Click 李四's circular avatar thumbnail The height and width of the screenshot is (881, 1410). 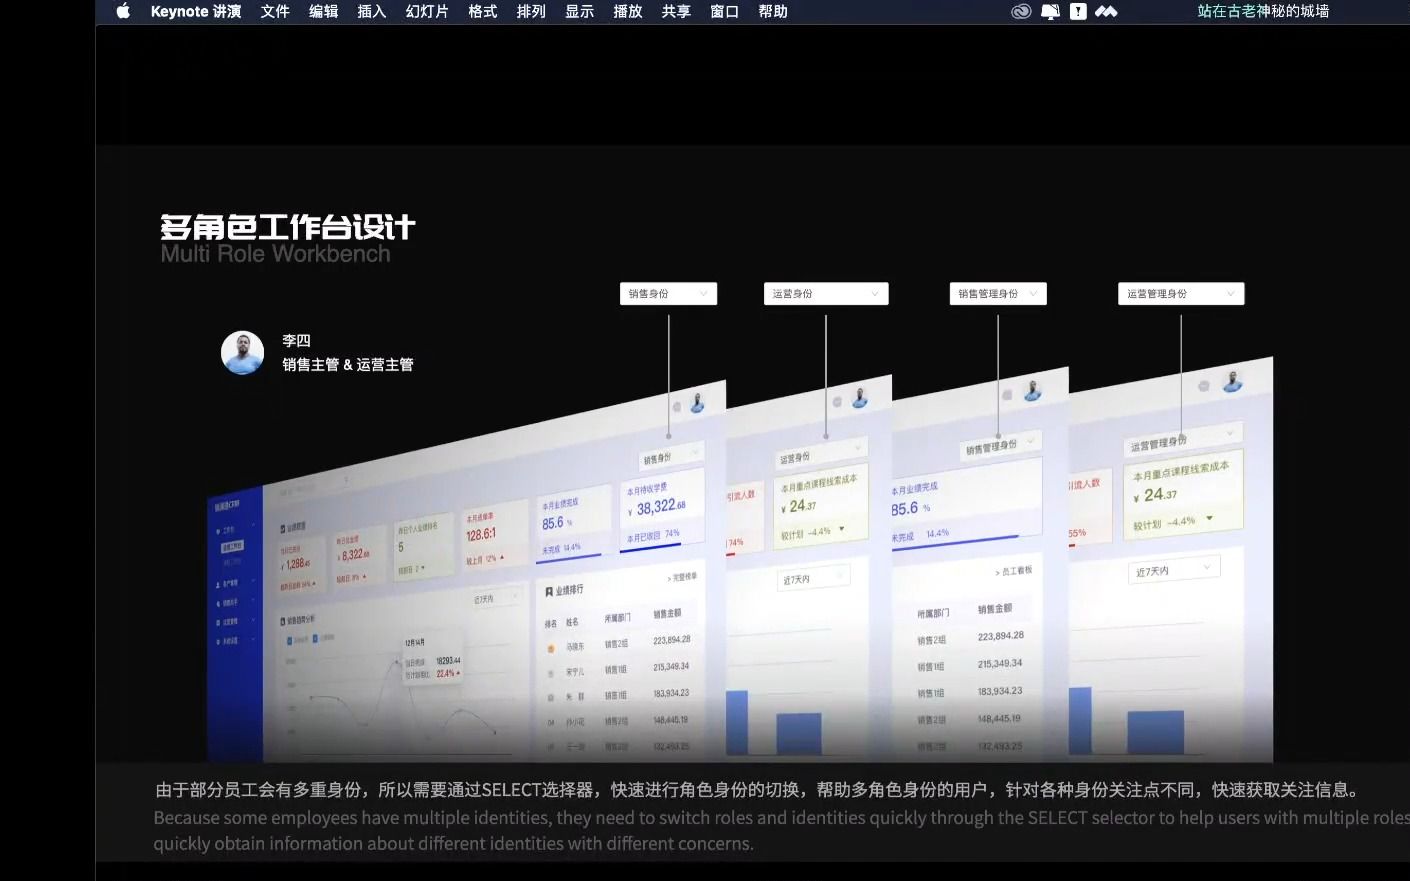click(x=241, y=352)
